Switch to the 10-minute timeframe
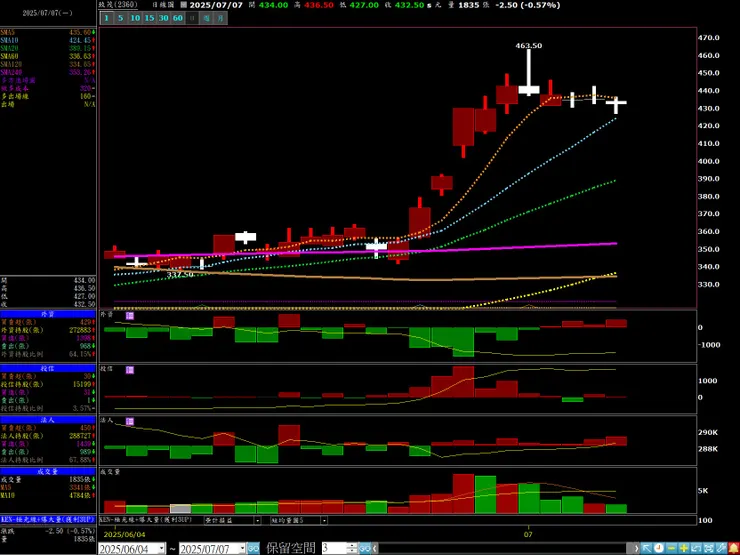This screenshot has height=555, width=740. [x=135, y=18]
